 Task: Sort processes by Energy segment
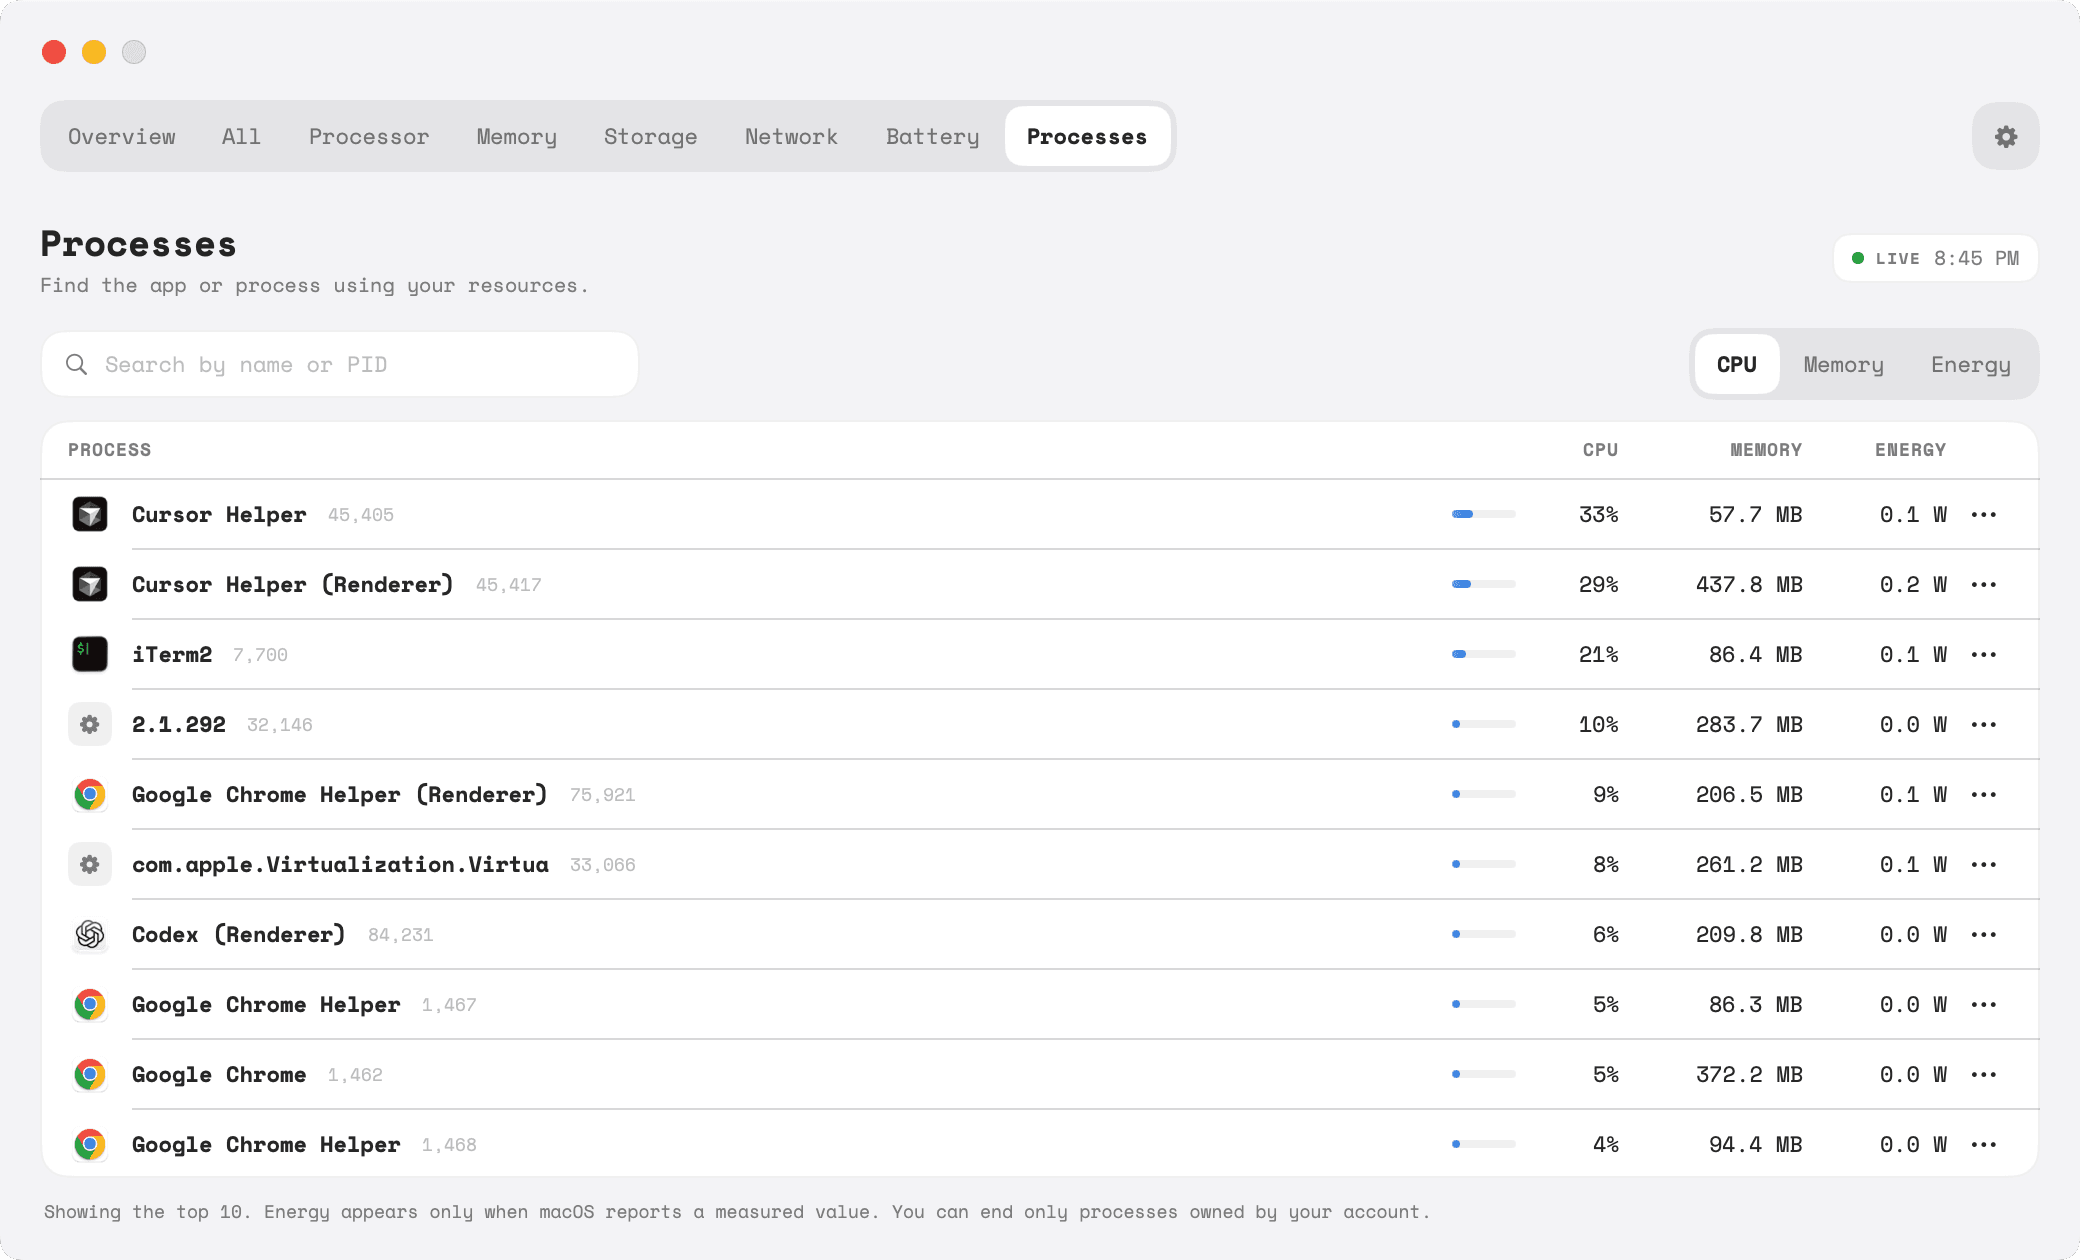click(x=1970, y=364)
